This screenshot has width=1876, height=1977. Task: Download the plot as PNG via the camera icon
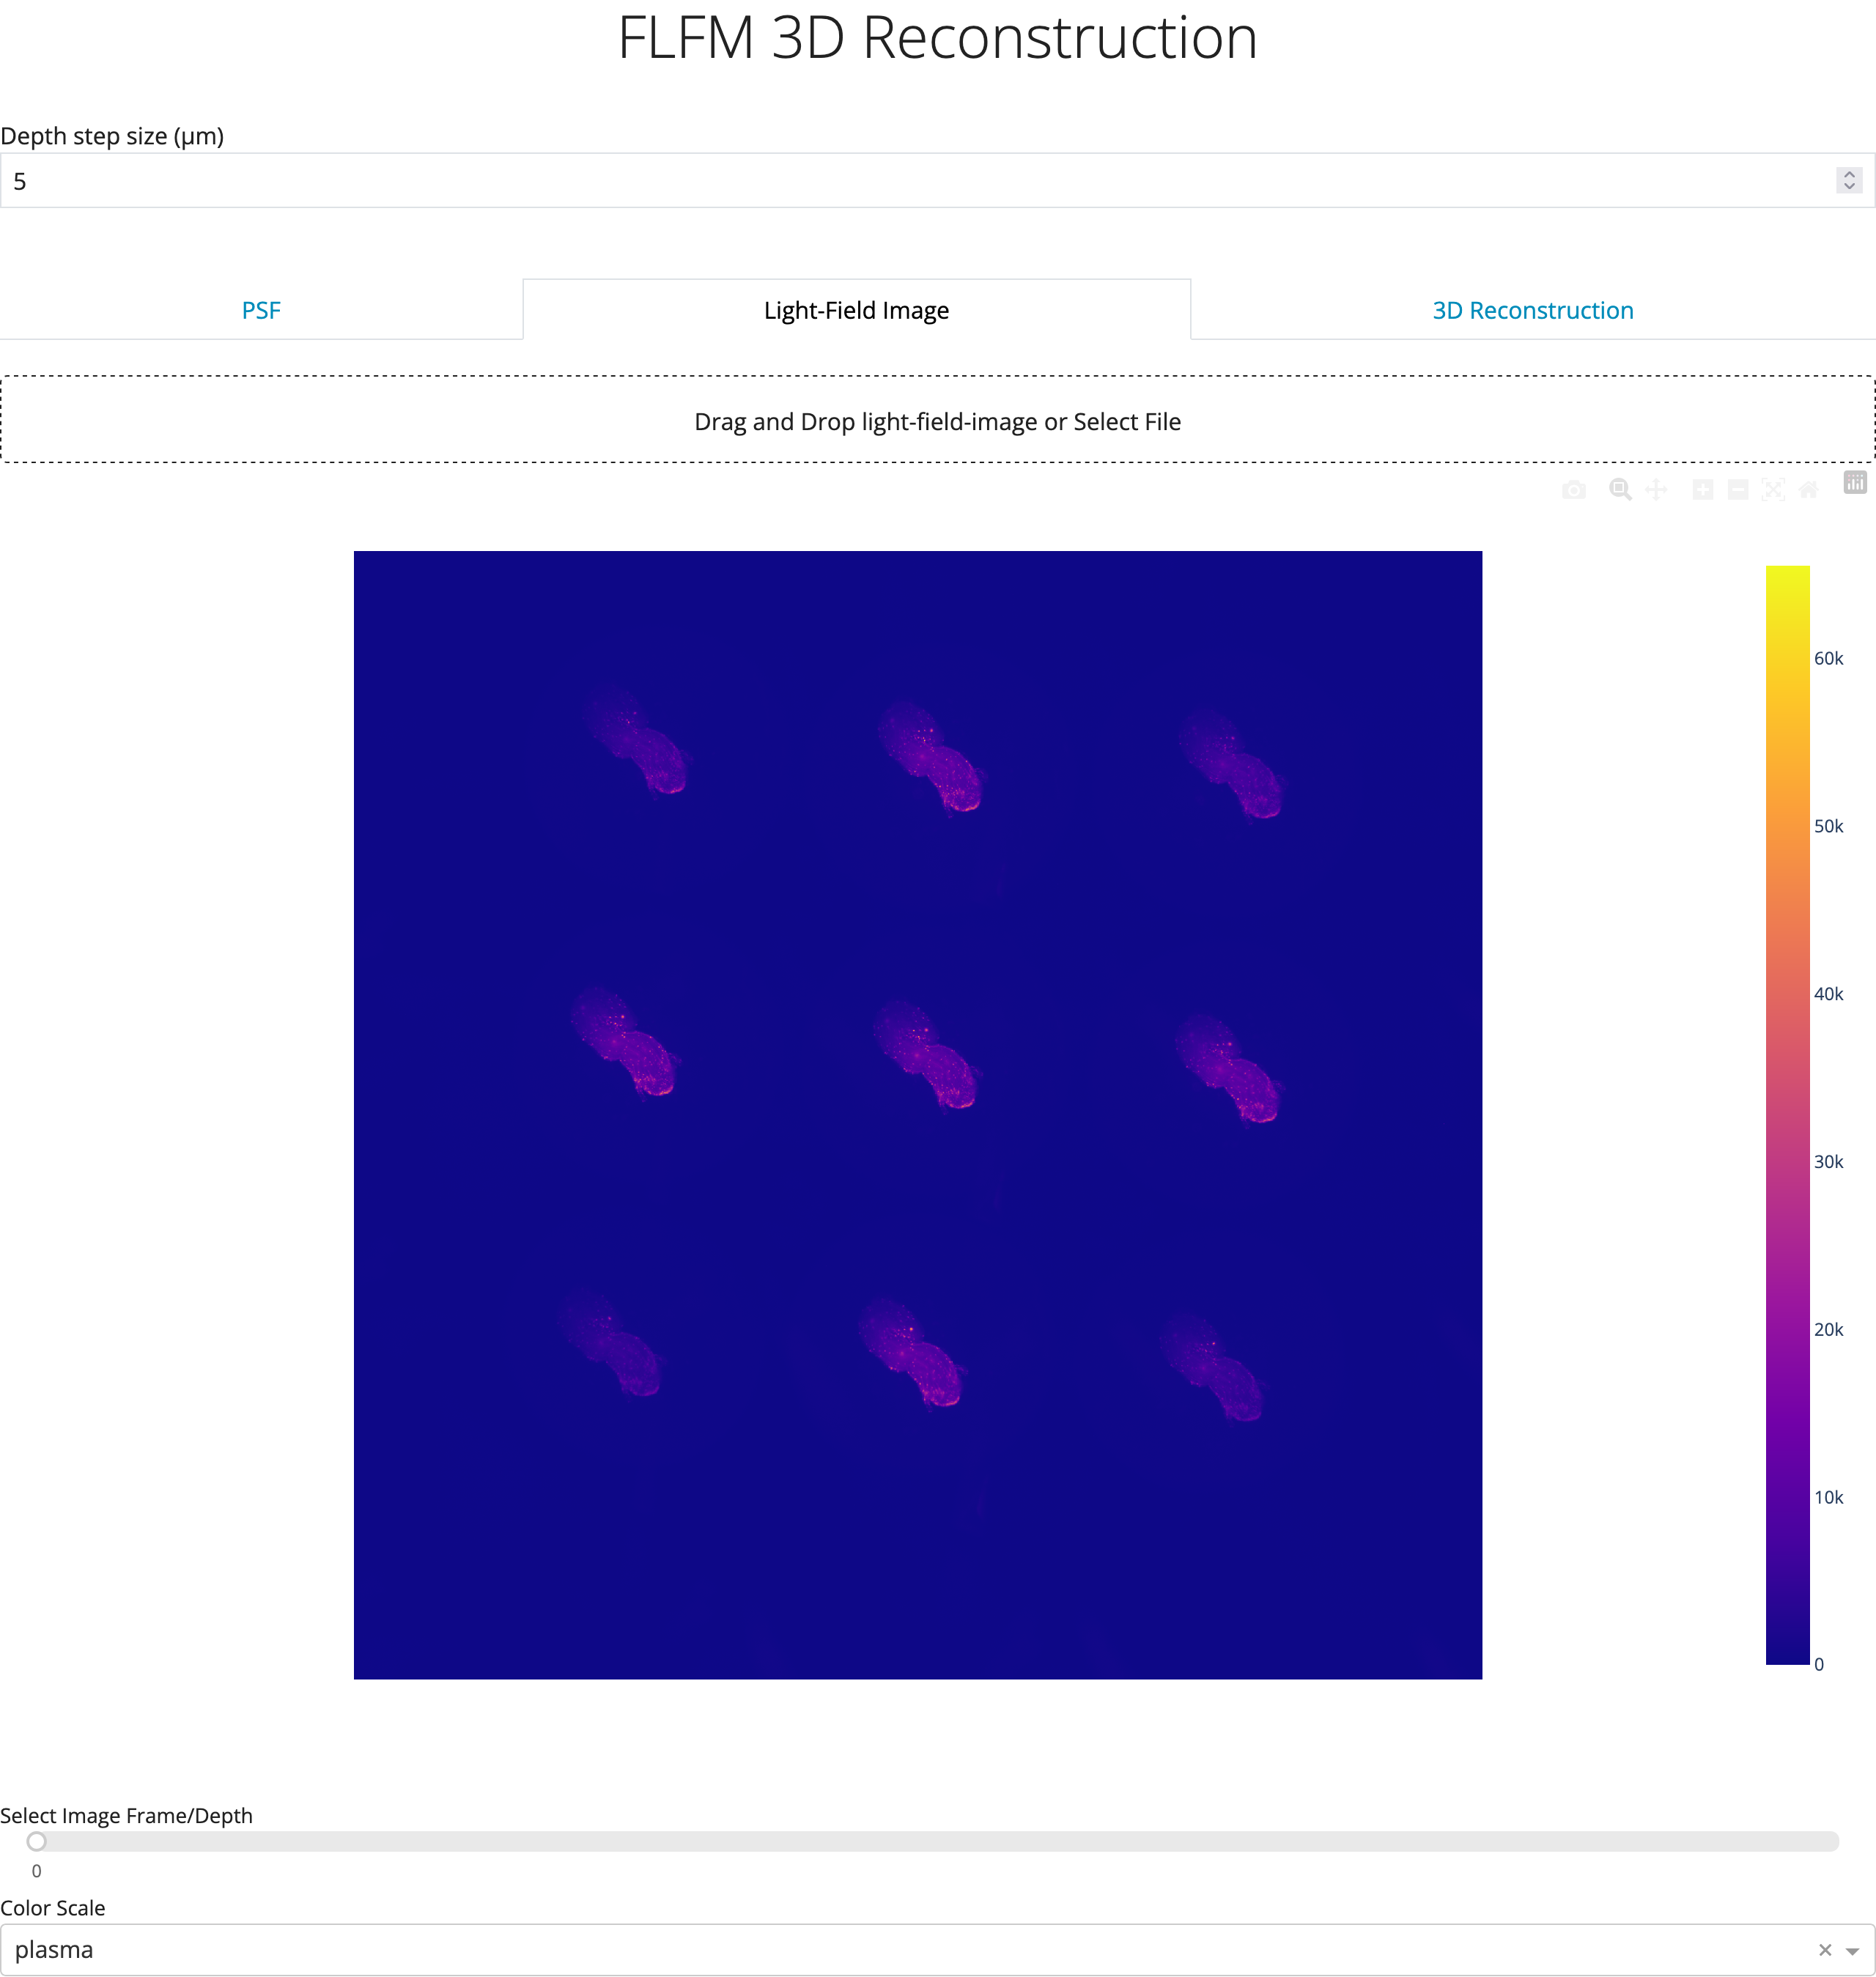pyautogui.click(x=1573, y=489)
